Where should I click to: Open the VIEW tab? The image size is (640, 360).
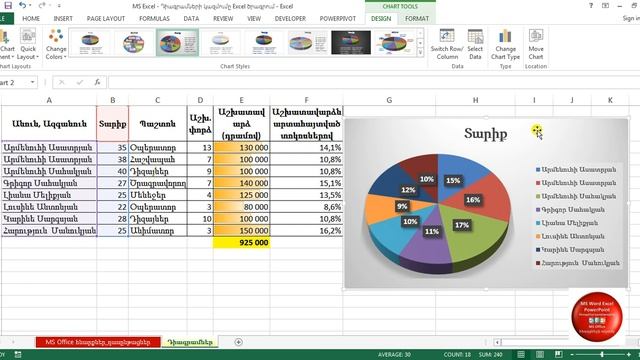(254, 19)
